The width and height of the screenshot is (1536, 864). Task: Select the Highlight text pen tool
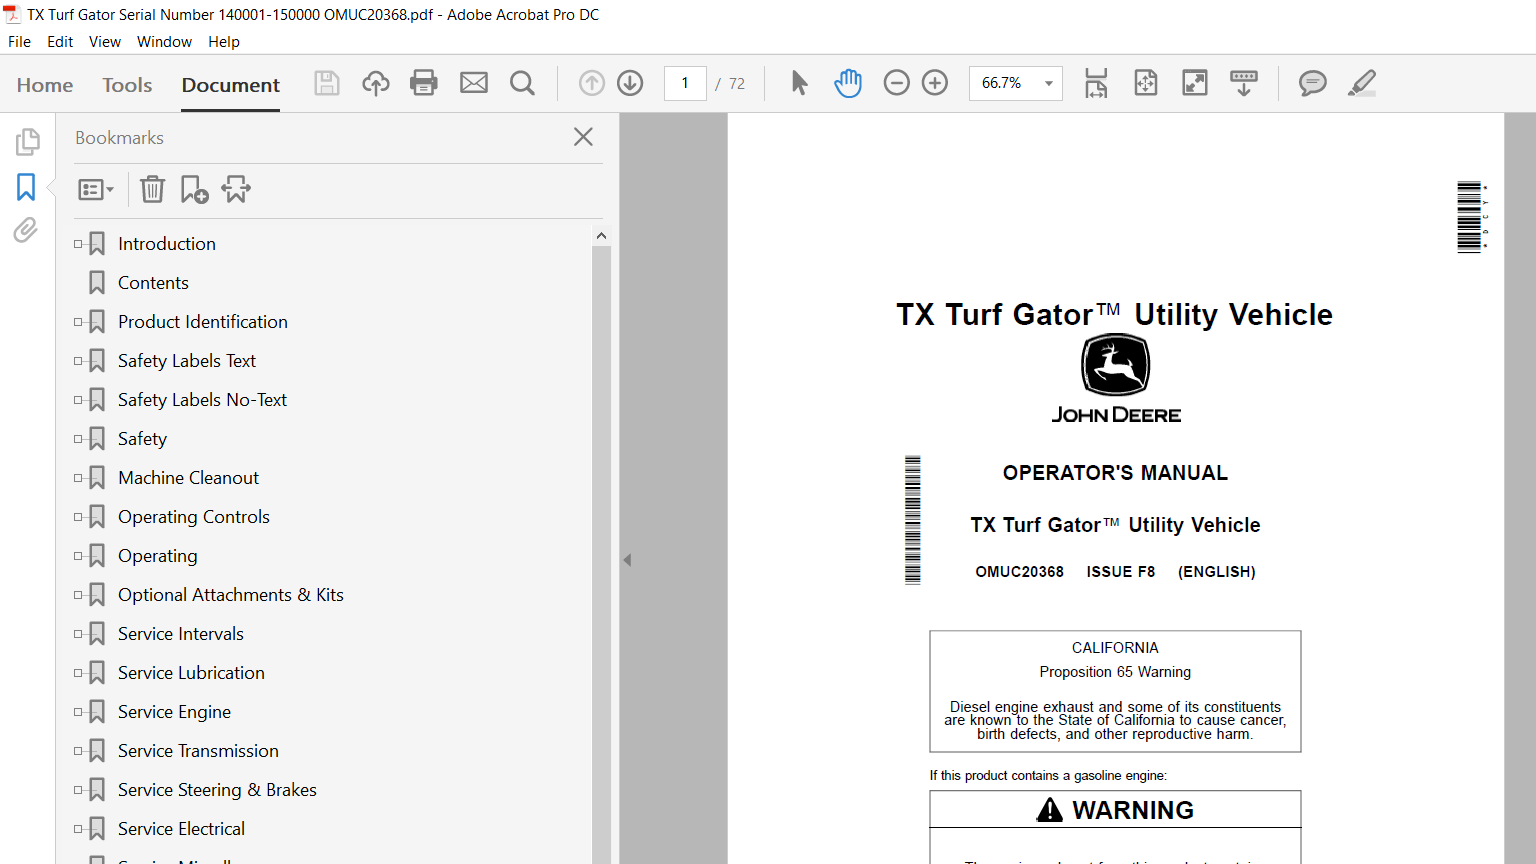pos(1362,83)
